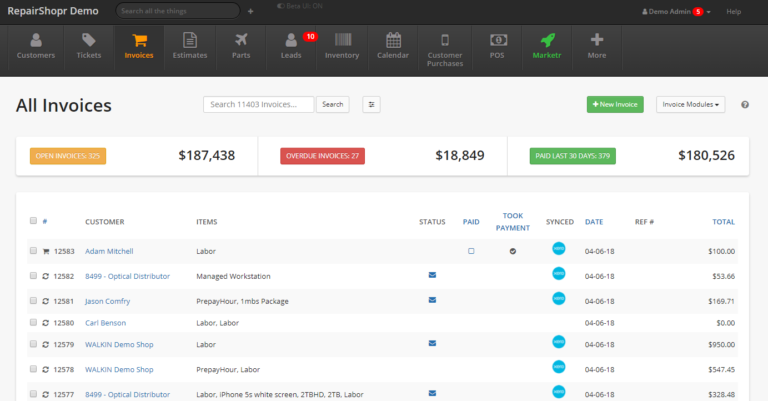Open 8499 - Optical Distributor on invoice 12582
The height and width of the screenshot is (401, 768).
pyautogui.click(x=127, y=276)
